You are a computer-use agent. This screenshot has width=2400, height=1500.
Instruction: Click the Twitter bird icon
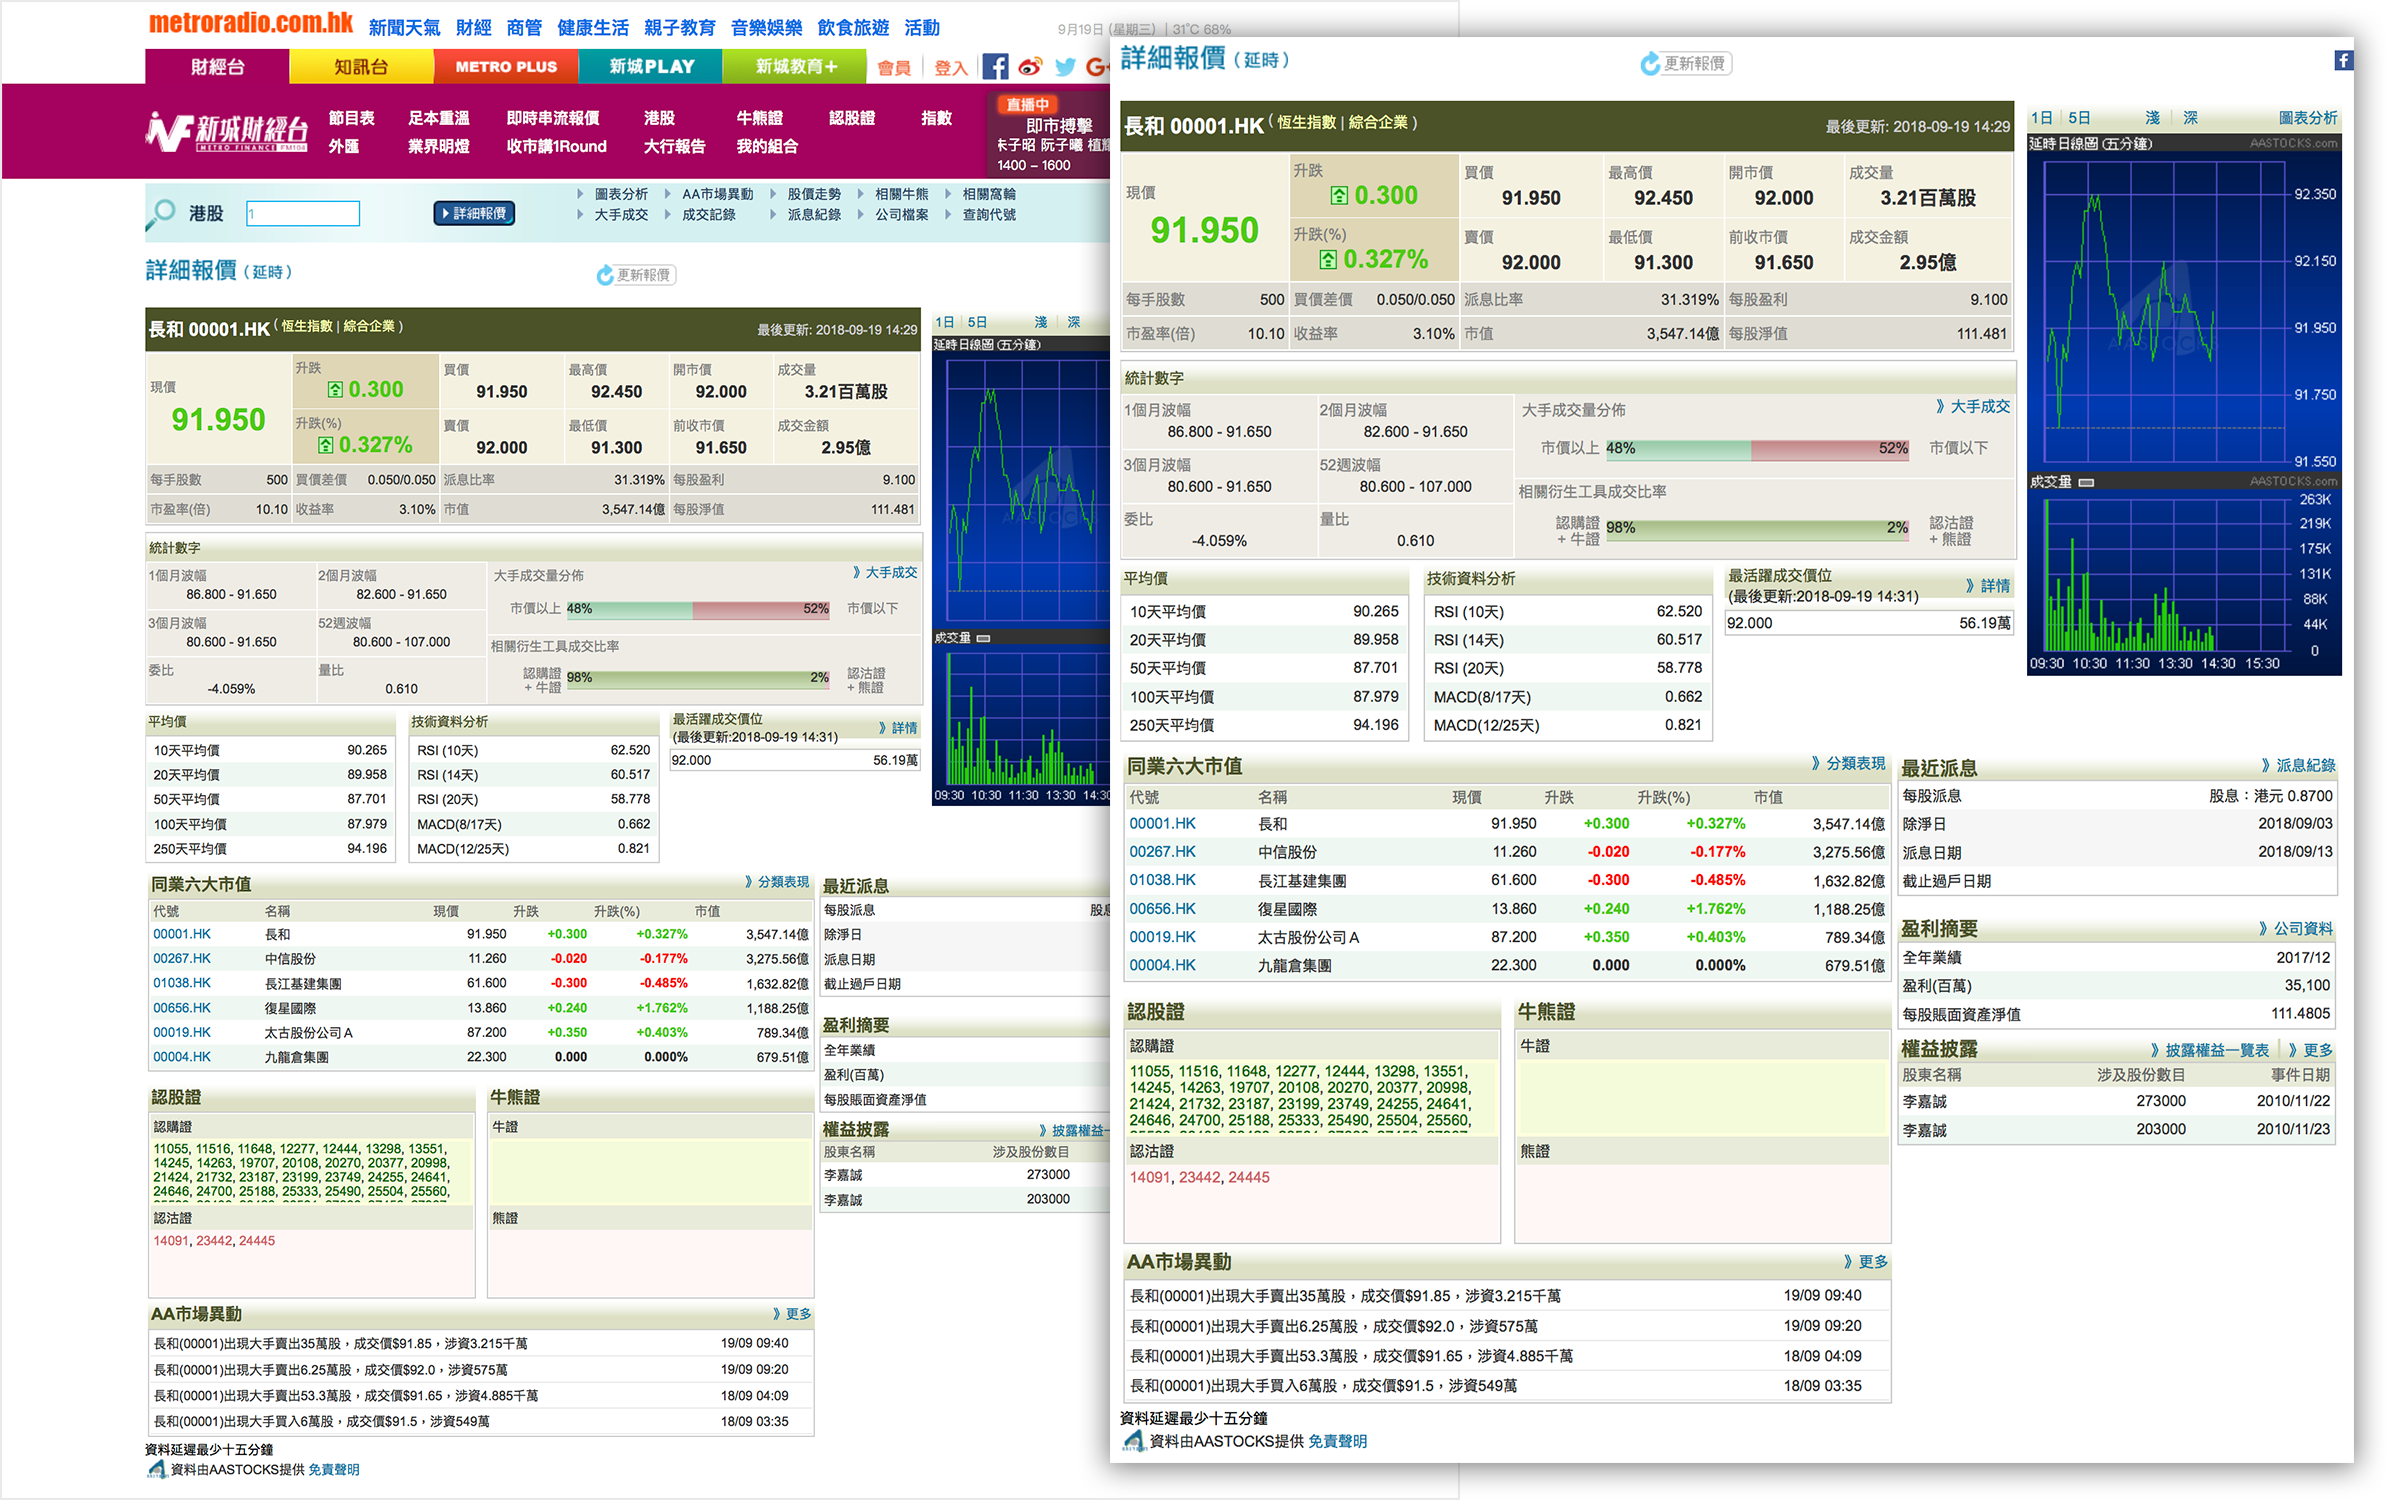click(x=1065, y=67)
